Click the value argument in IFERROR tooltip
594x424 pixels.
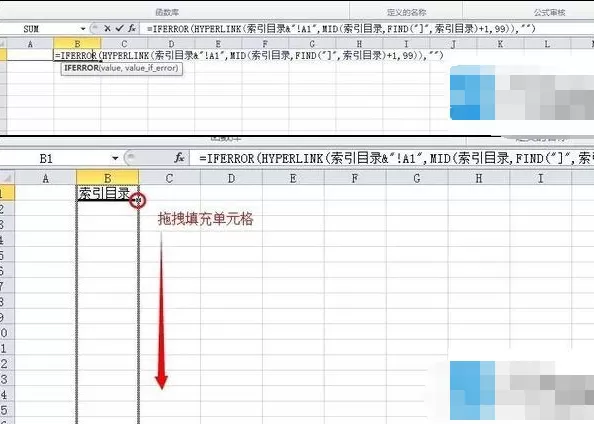point(111,68)
